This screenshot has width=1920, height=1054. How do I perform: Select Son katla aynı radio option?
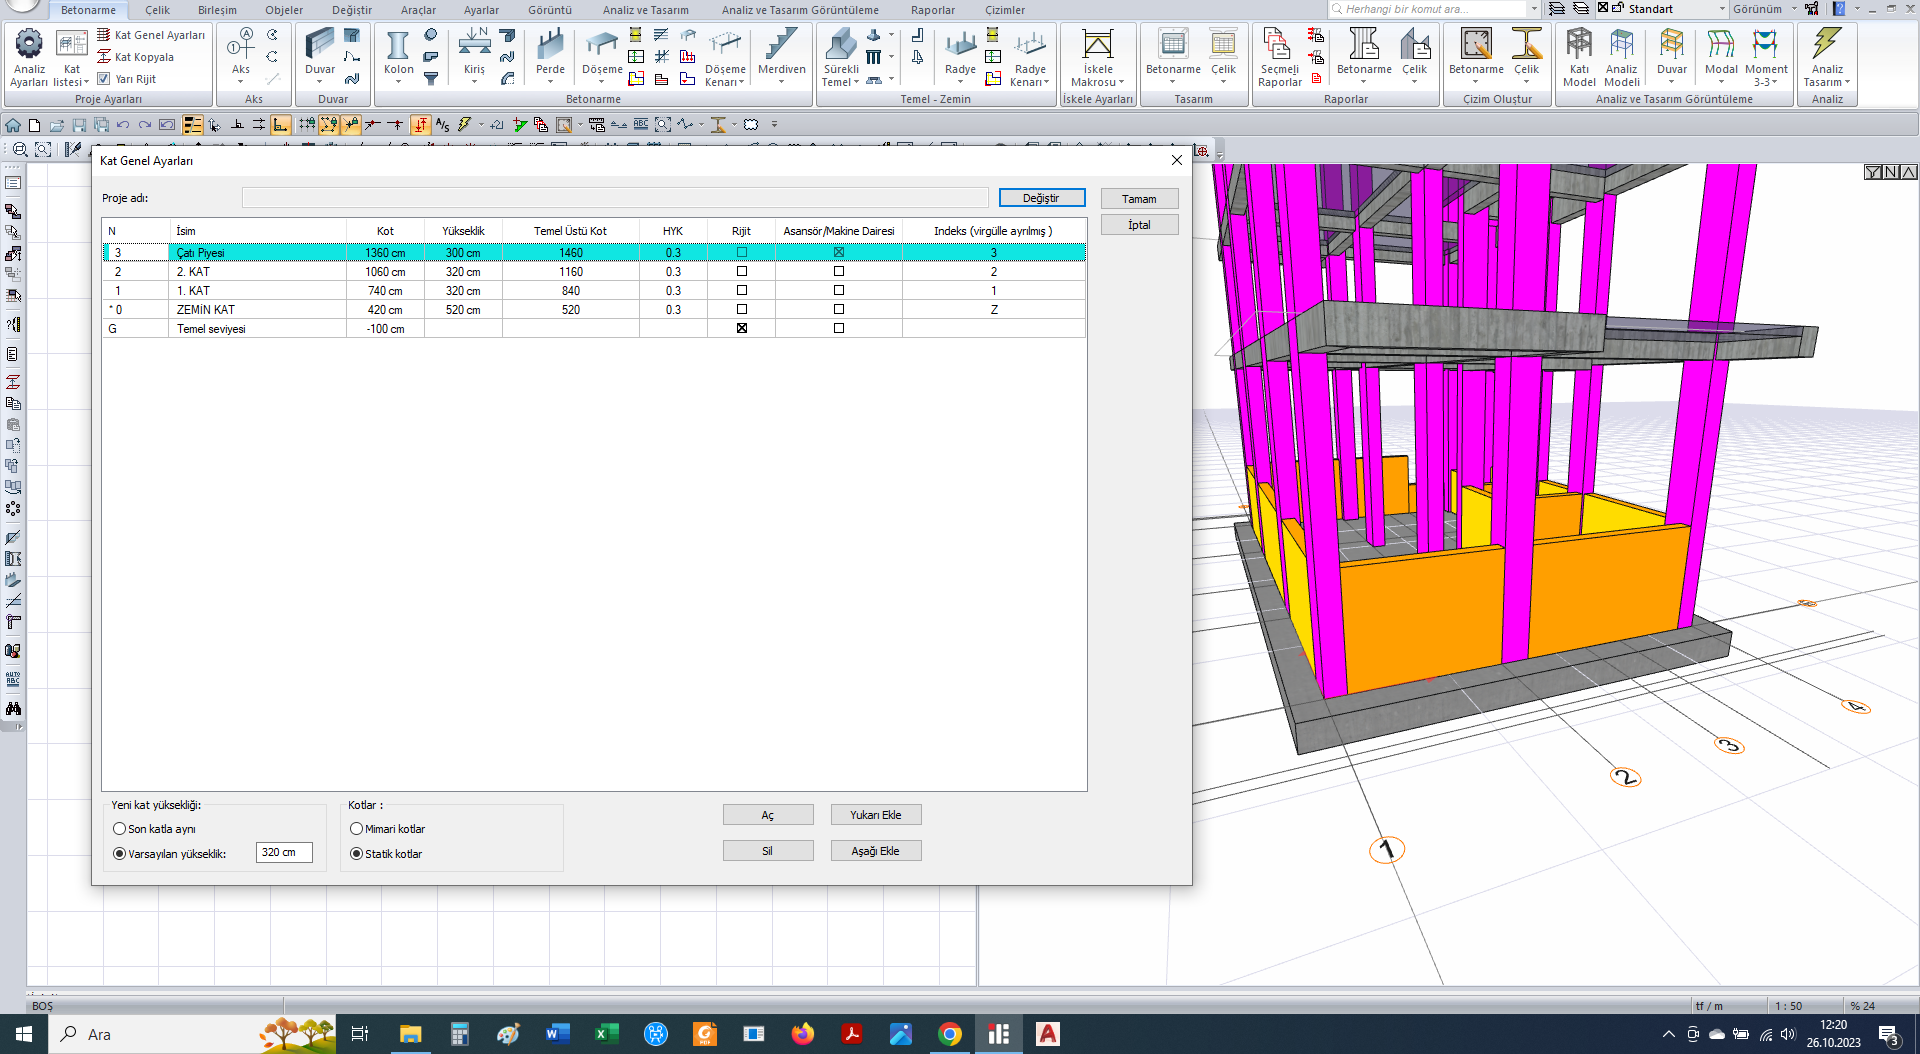coord(120,829)
